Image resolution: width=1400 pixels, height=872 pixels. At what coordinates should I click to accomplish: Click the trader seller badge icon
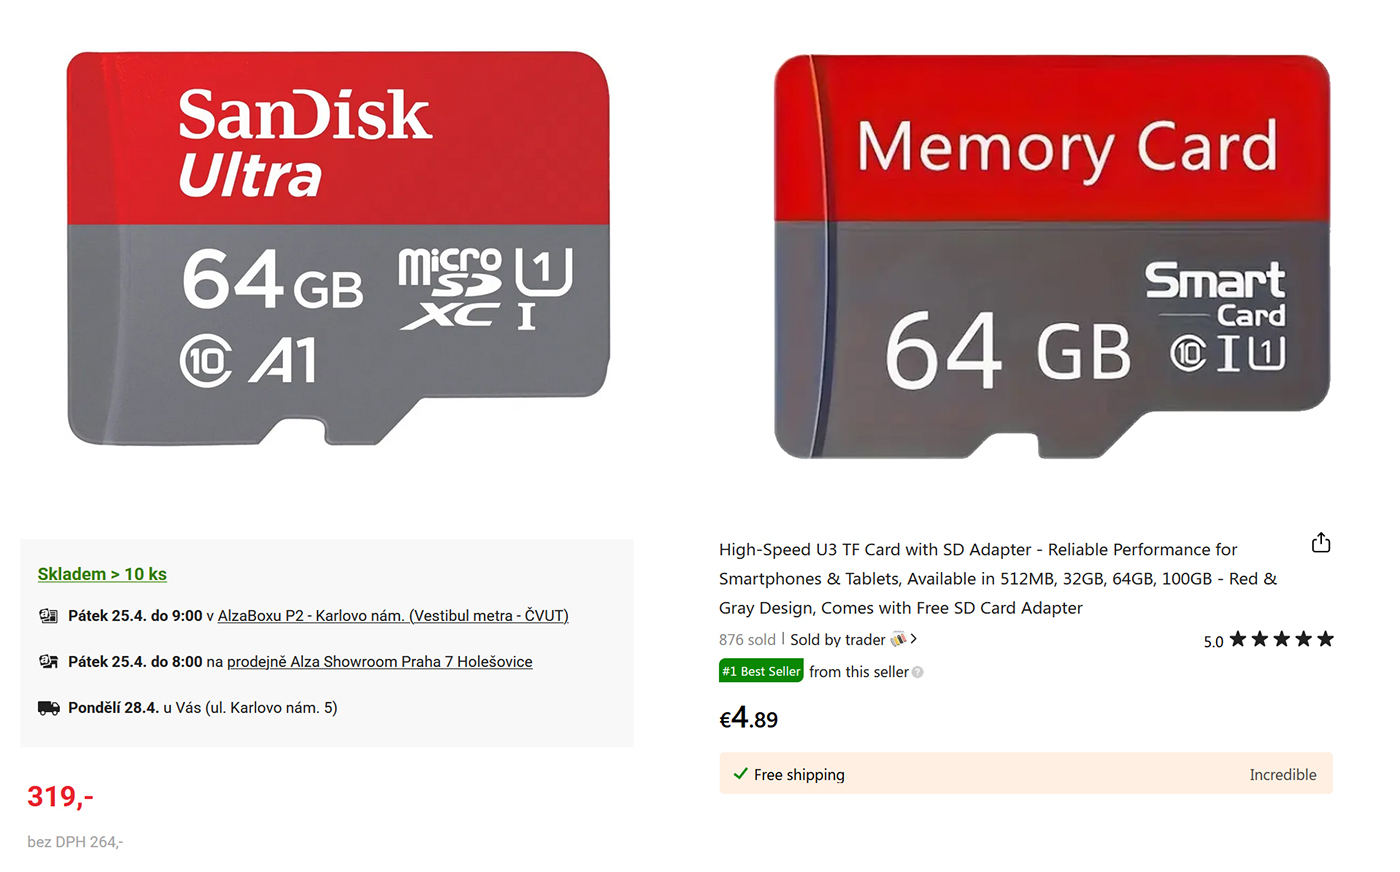[x=898, y=639]
